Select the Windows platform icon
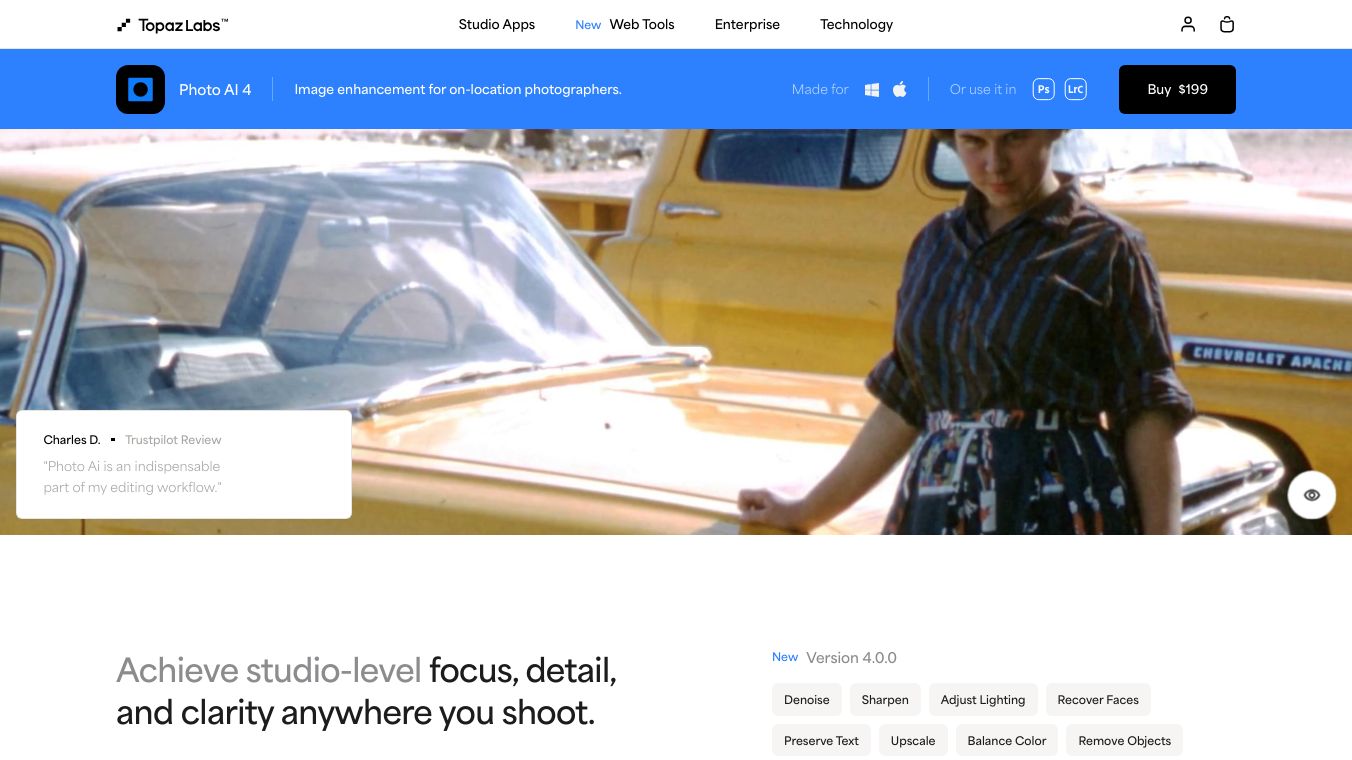 tap(872, 89)
